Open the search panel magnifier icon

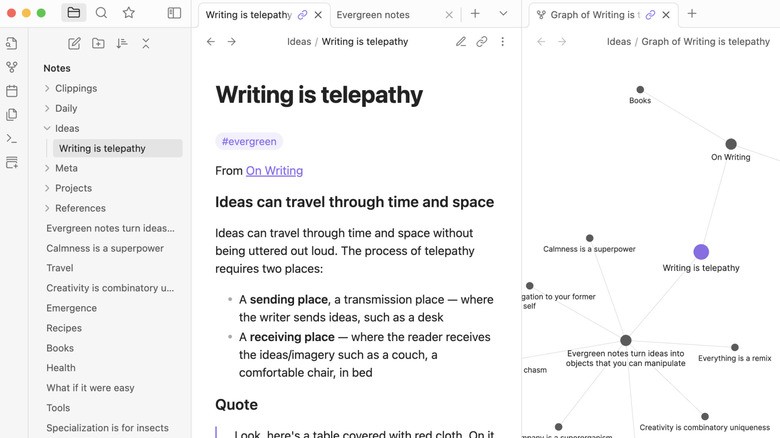click(x=101, y=13)
